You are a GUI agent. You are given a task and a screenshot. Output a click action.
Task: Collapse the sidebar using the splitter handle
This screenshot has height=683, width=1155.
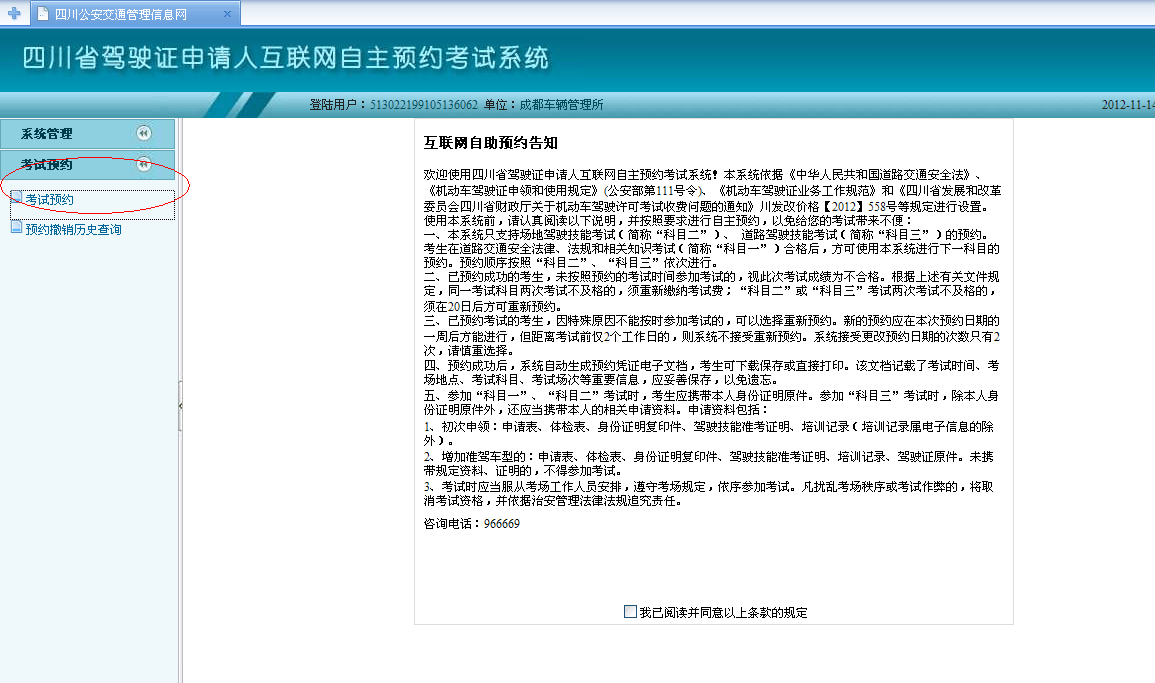tap(180, 405)
